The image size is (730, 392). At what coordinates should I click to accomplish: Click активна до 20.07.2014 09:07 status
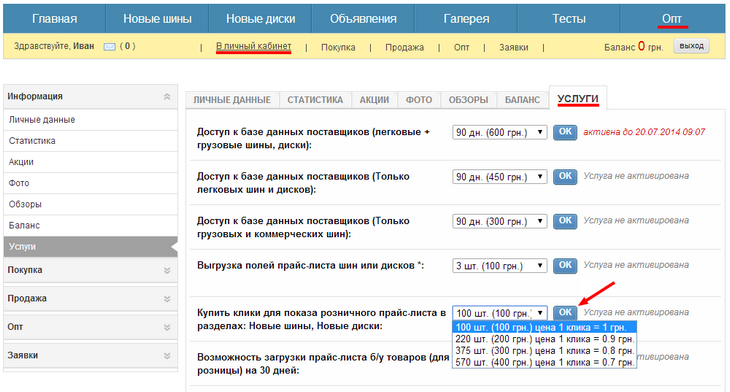pyautogui.click(x=644, y=132)
